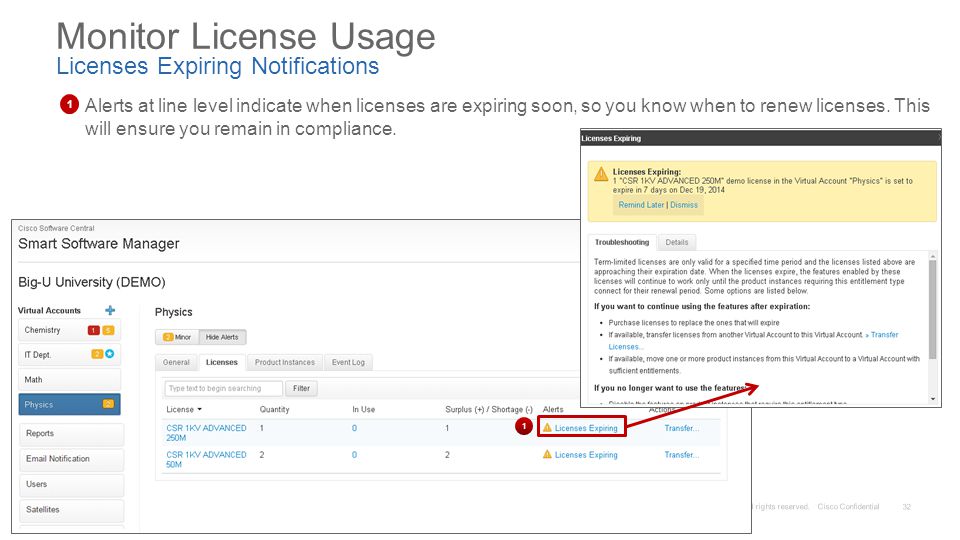Click the Big-U University (DEMO) heading

pyautogui.click(x=92, y=282)
